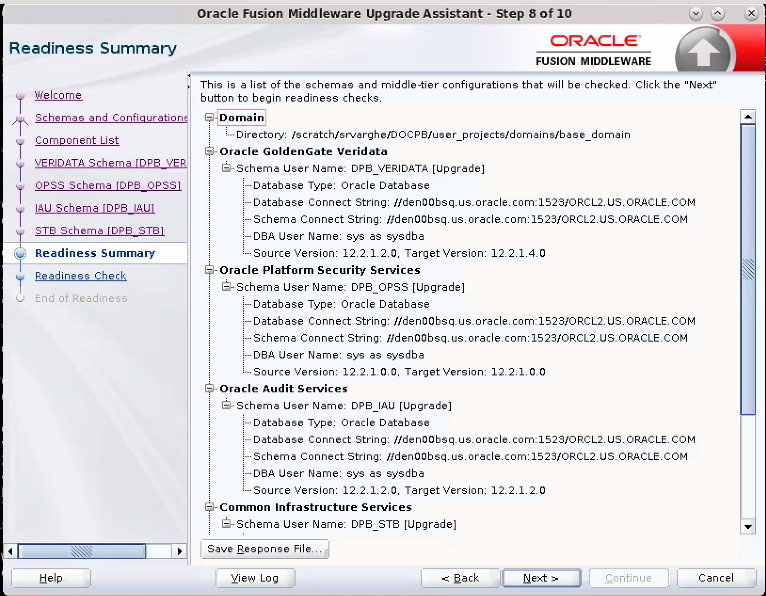Click Save Response File button

point(264,549)
